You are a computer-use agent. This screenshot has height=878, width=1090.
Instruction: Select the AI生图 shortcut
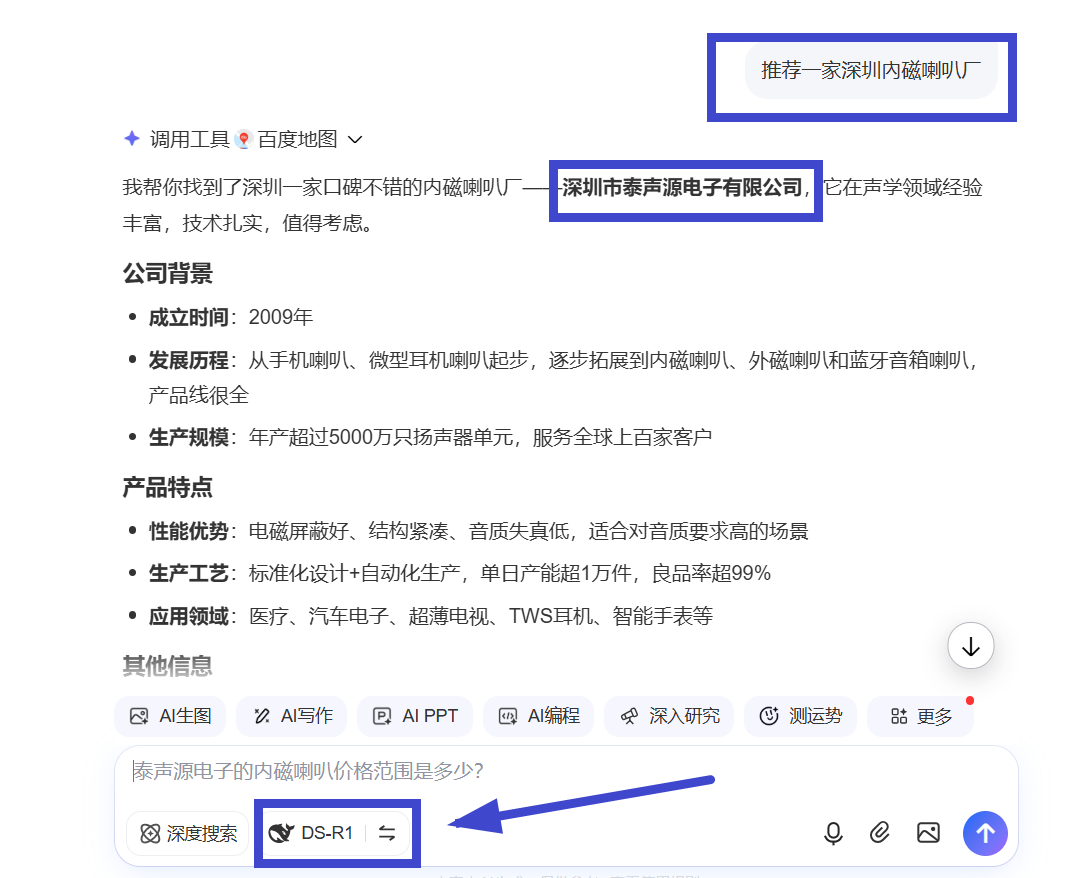point(170,716)
